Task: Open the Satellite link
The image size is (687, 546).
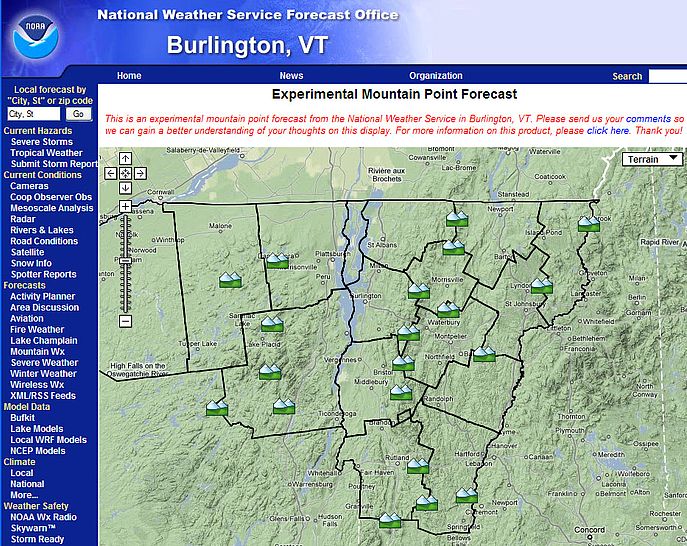Action: [27, 252]
